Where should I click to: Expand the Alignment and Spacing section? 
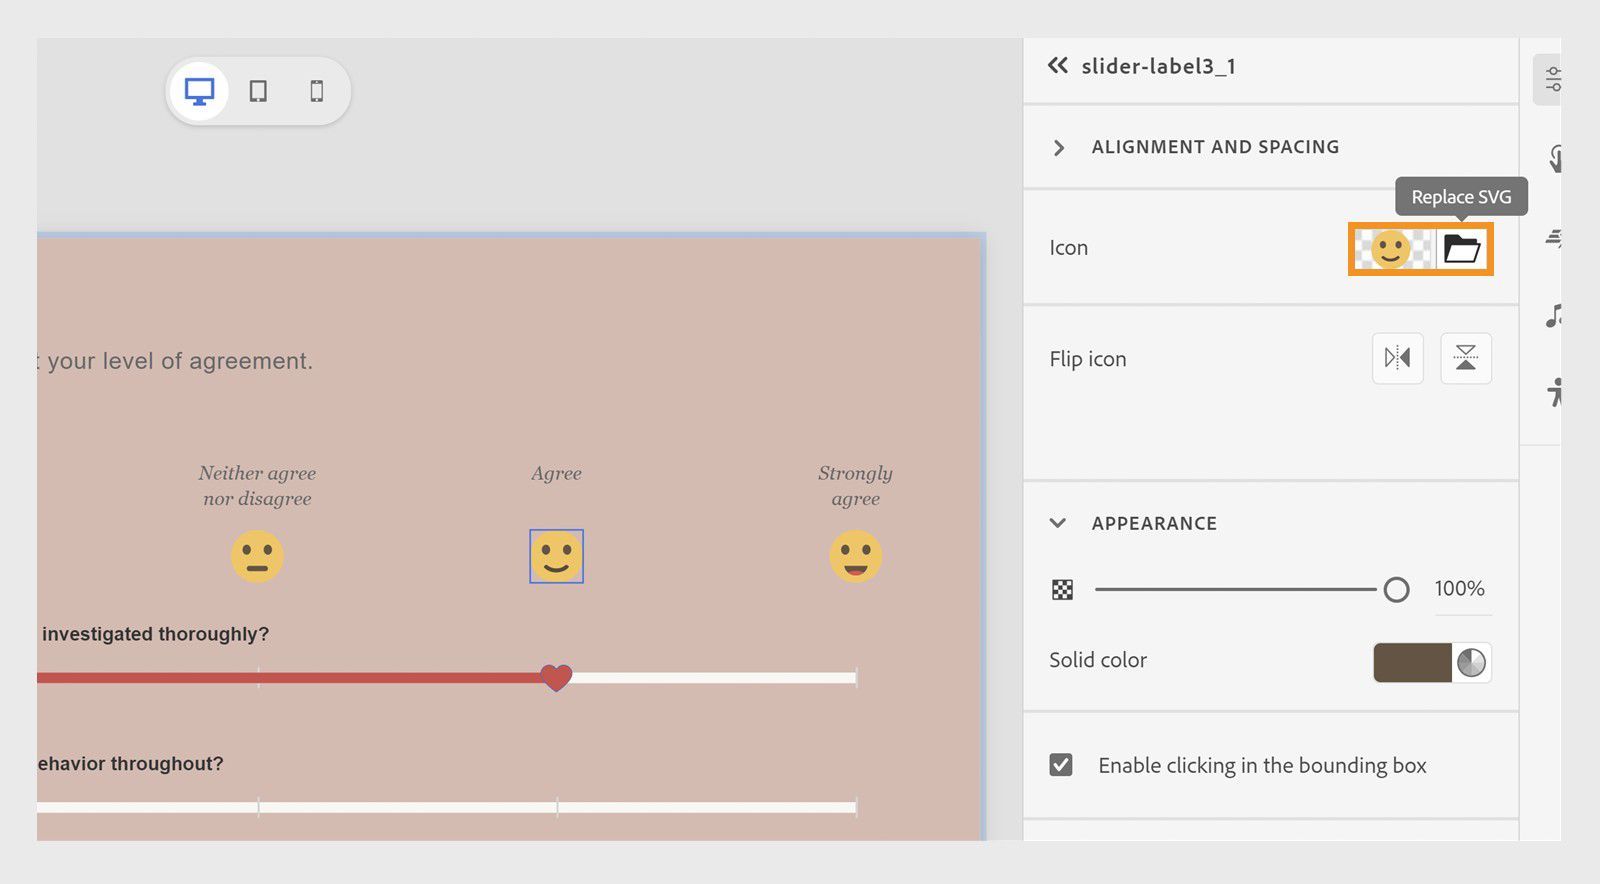click(1059, 148)
